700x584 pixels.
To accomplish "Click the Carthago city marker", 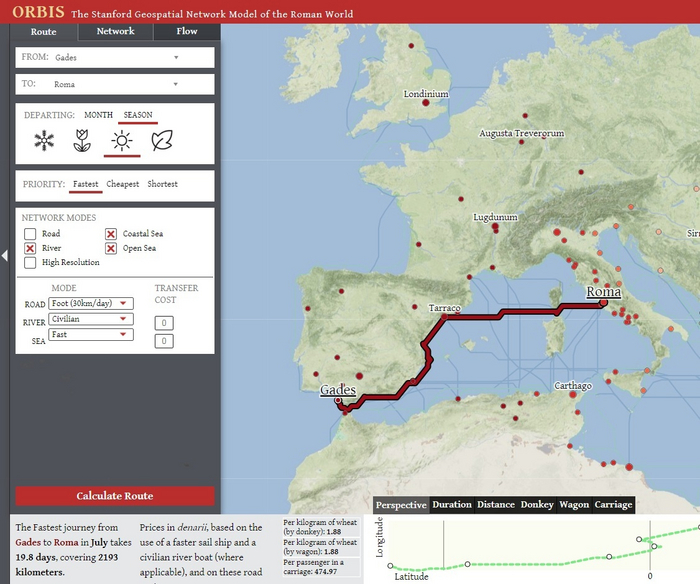I will pos(573,395).
